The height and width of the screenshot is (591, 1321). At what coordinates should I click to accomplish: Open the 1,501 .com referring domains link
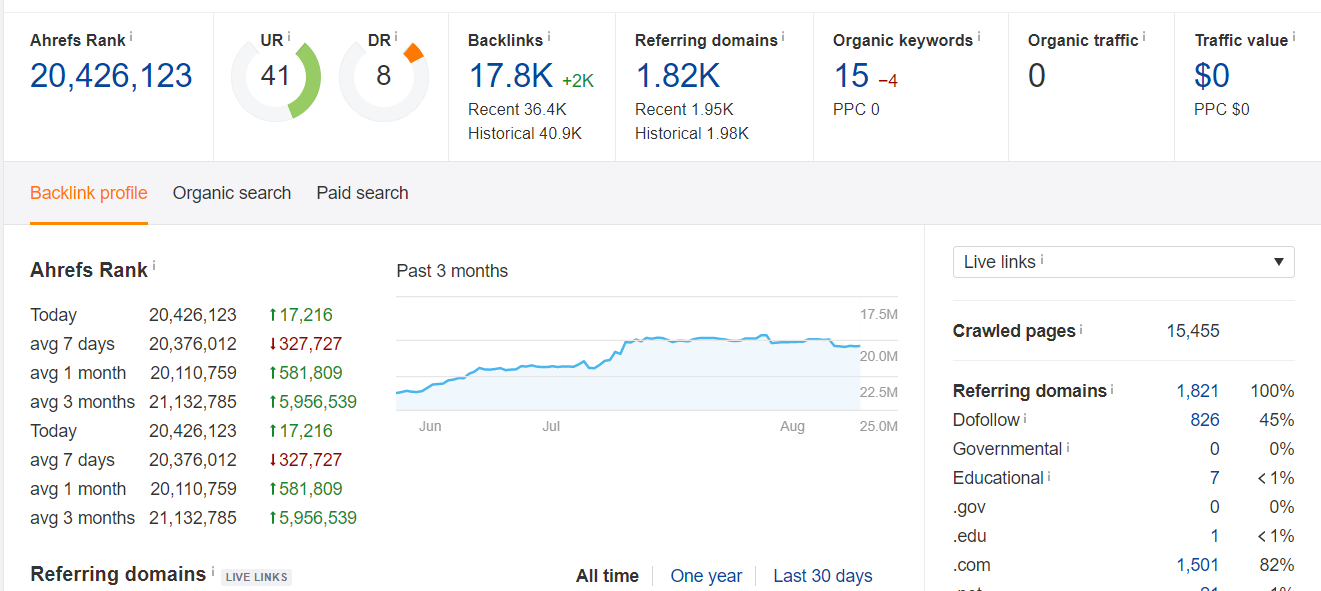1198,565
